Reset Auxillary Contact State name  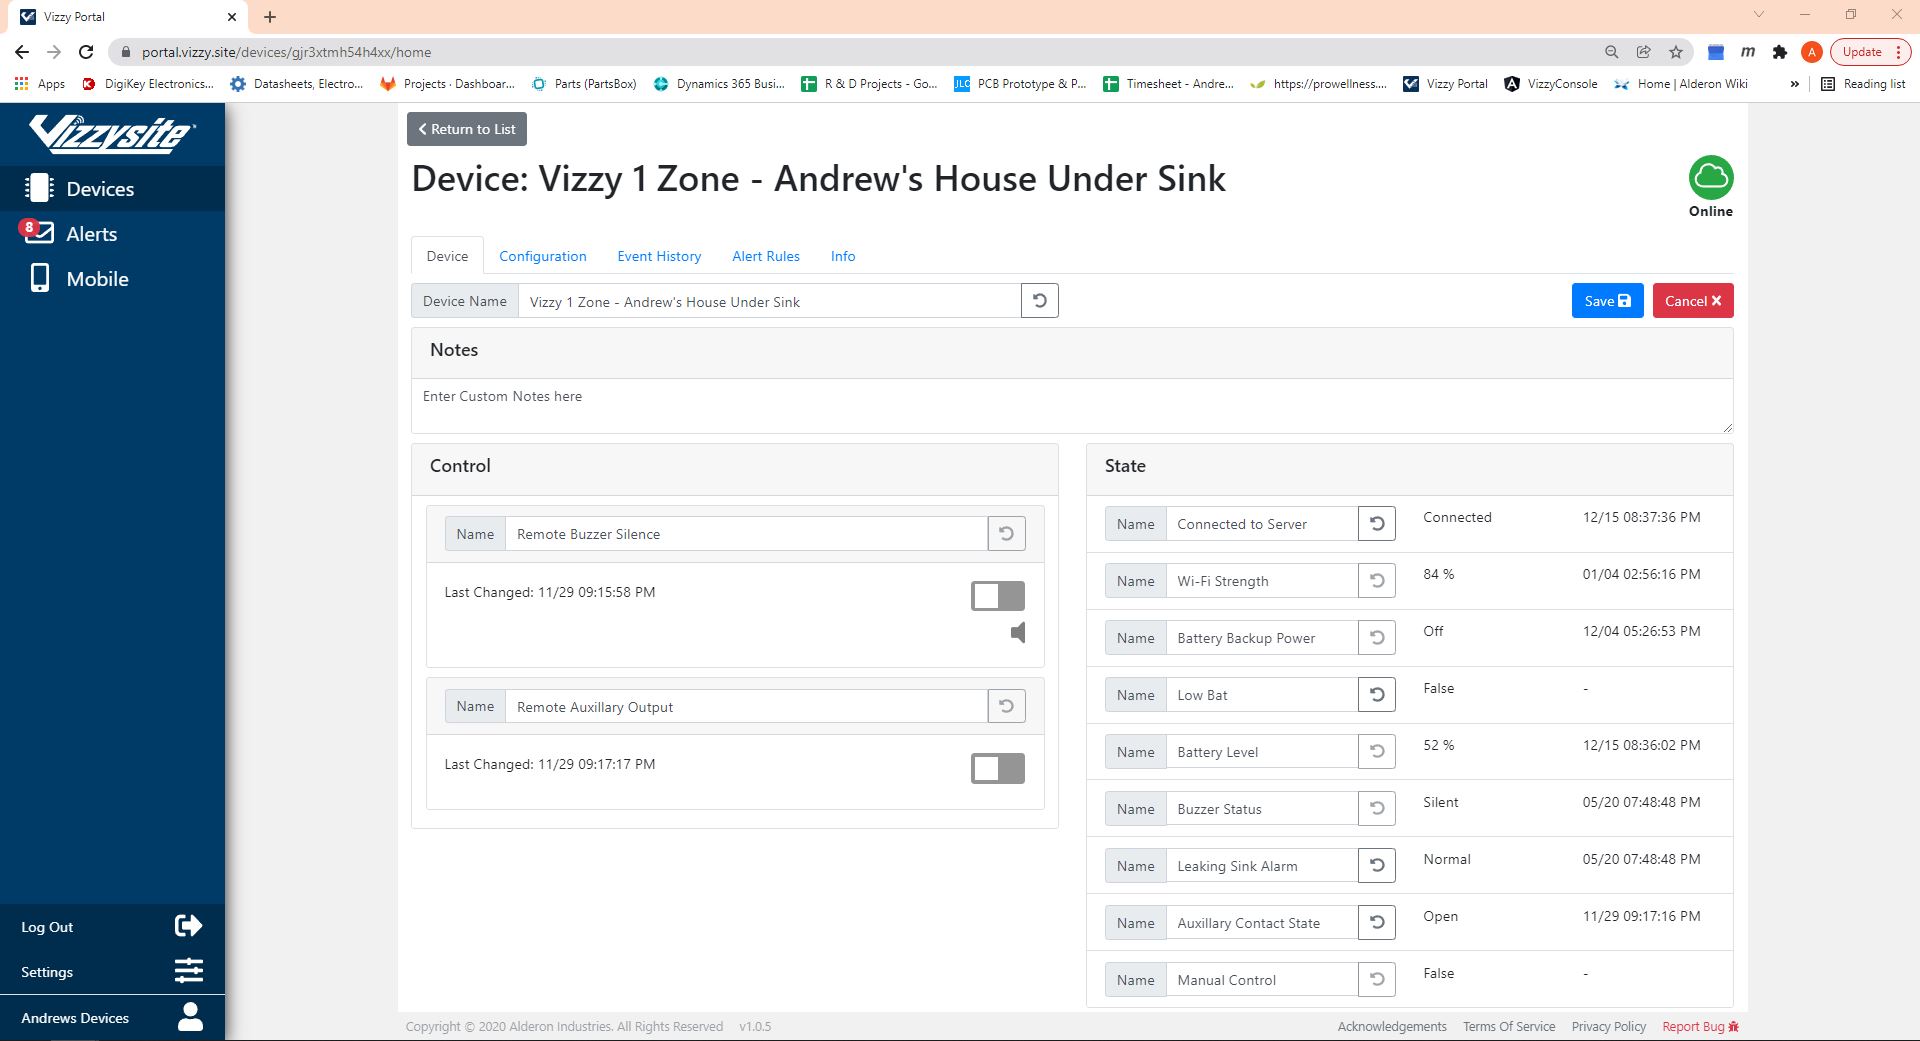click(1377, 923)
